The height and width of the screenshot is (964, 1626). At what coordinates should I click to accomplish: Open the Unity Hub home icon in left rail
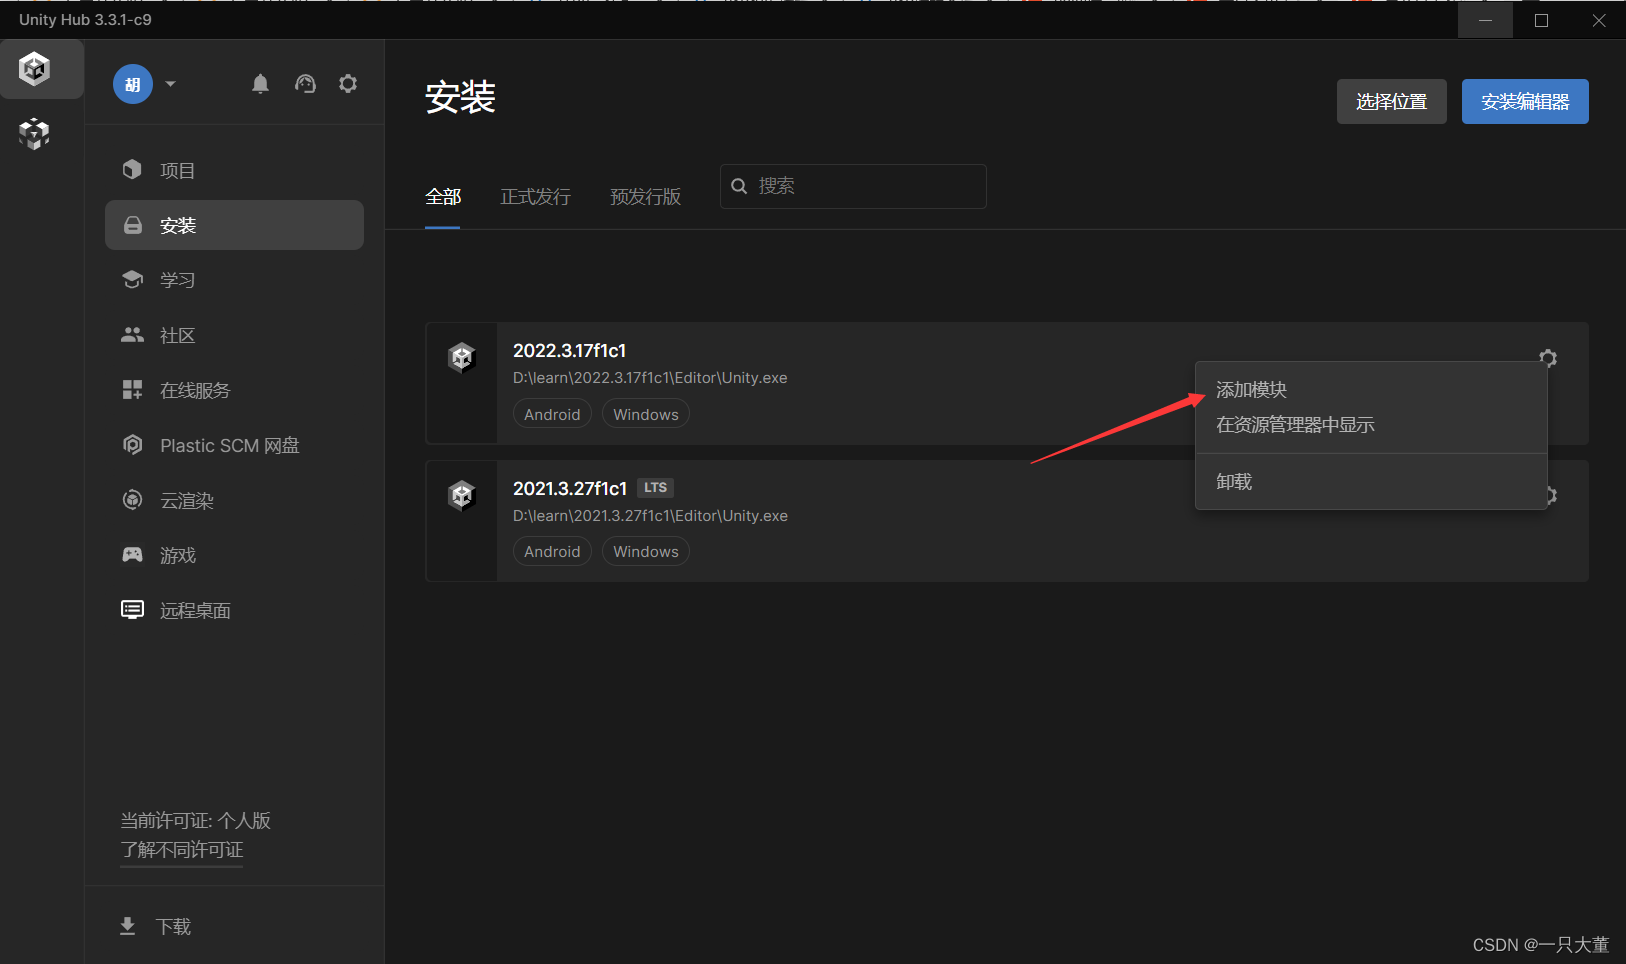pos(35,69)
